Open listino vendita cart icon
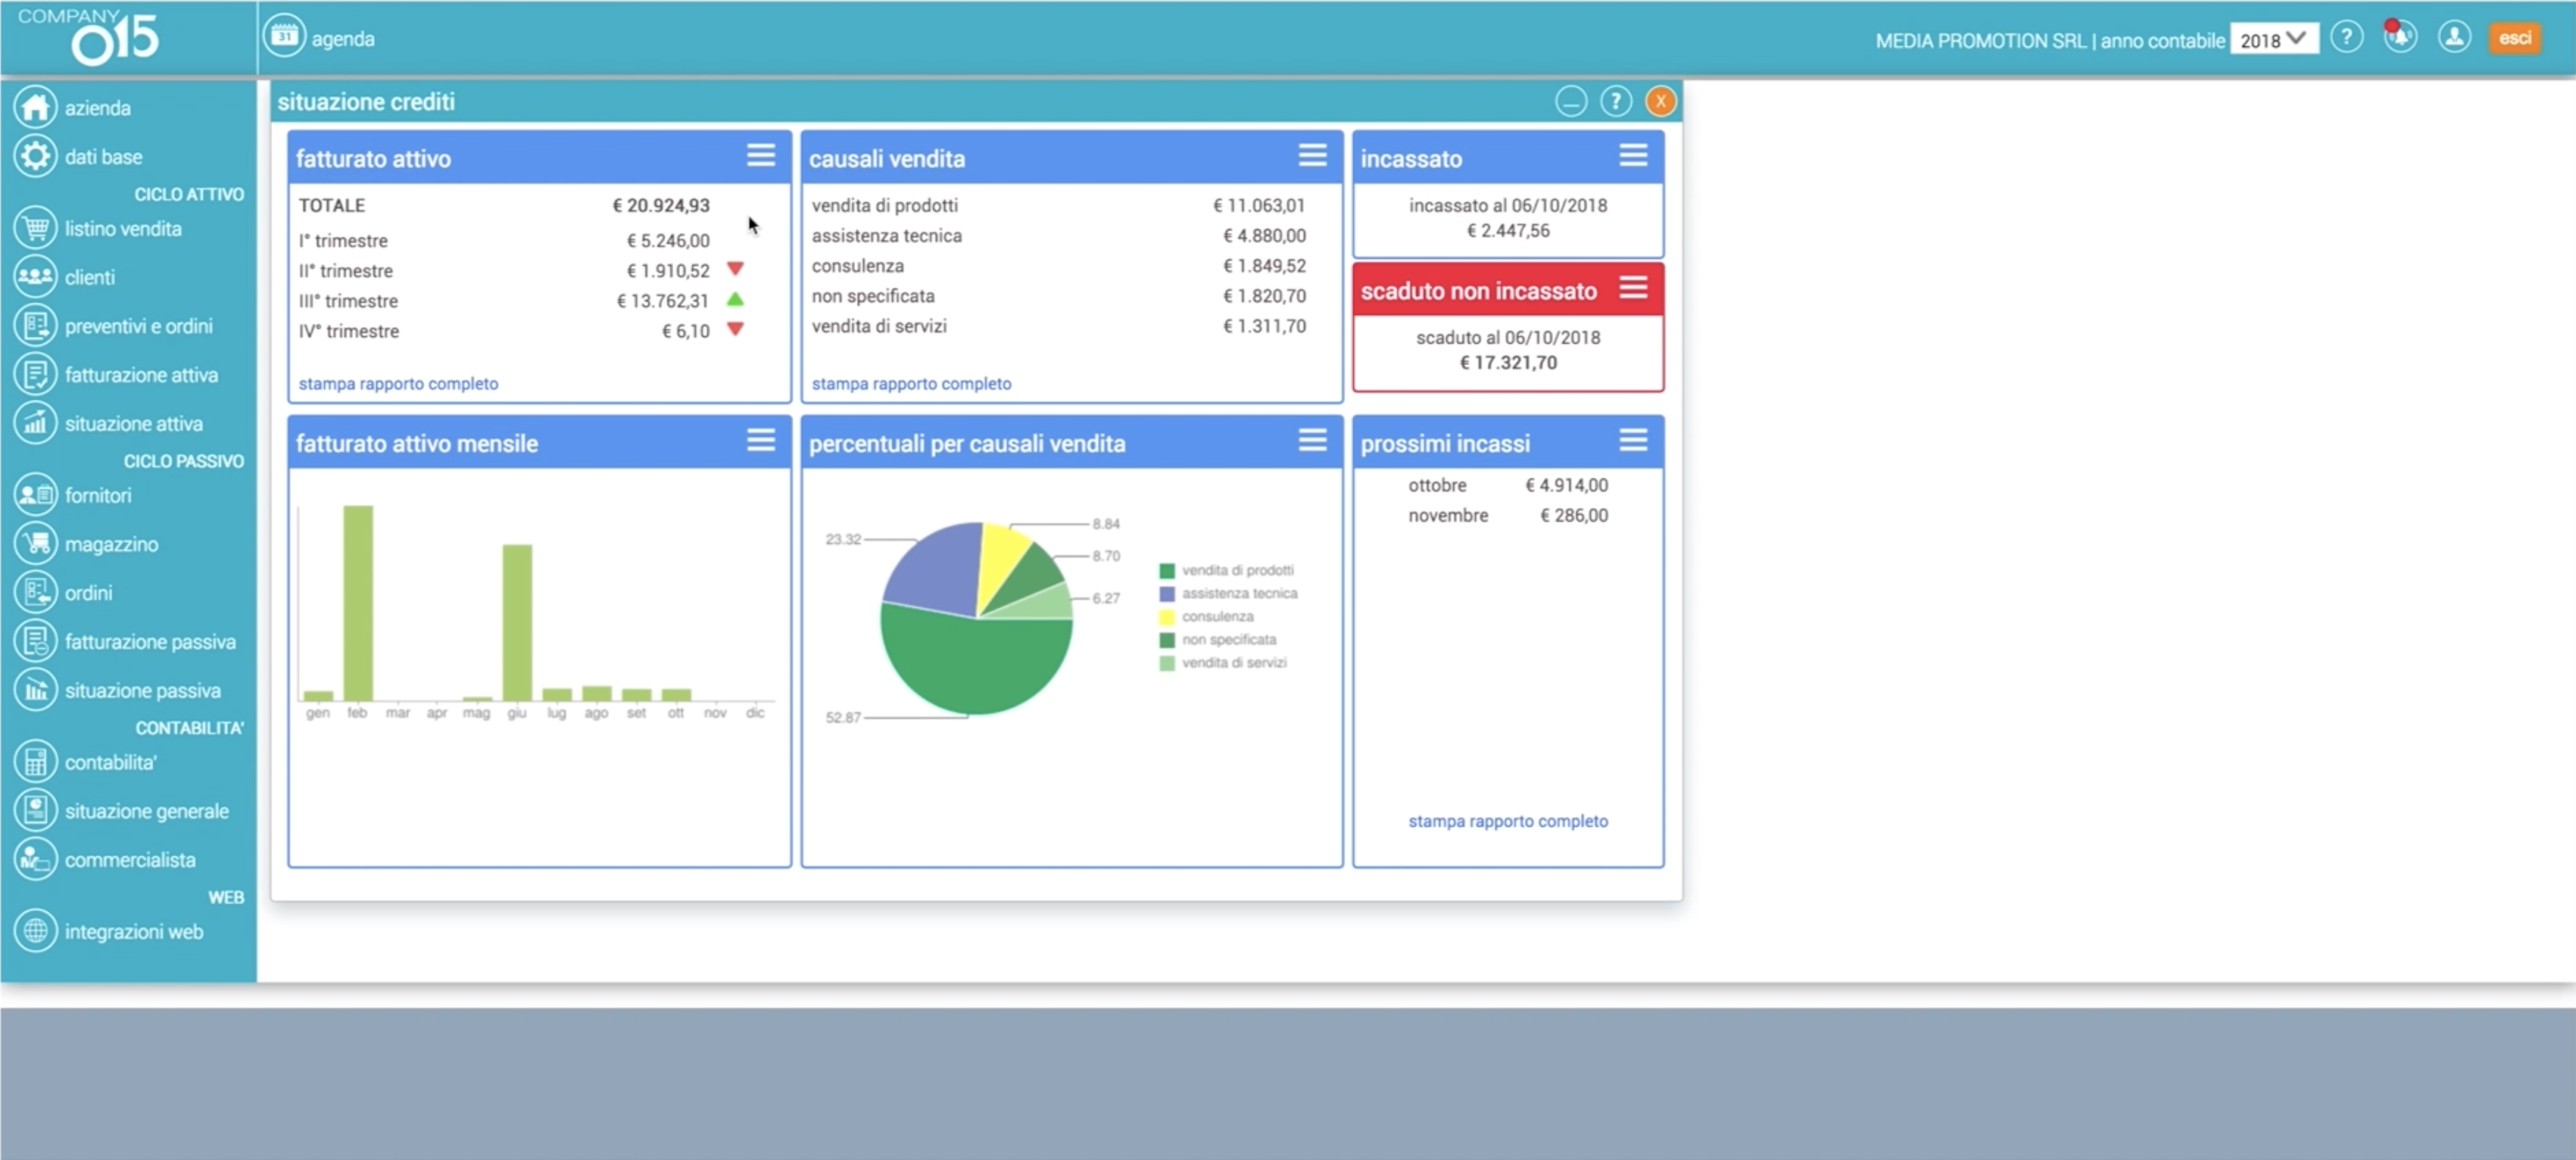 point(36,228)
